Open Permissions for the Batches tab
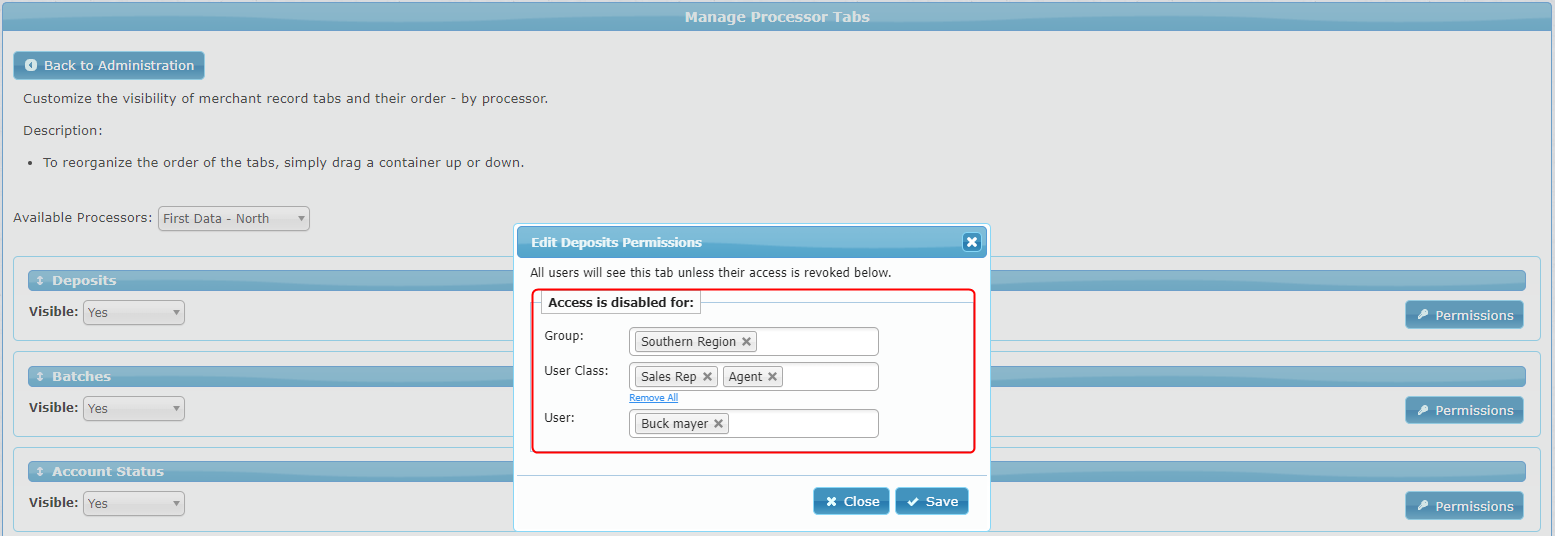Viewport: 1555px width, 536px height. pyautogui.click(x=1464, y=410)
